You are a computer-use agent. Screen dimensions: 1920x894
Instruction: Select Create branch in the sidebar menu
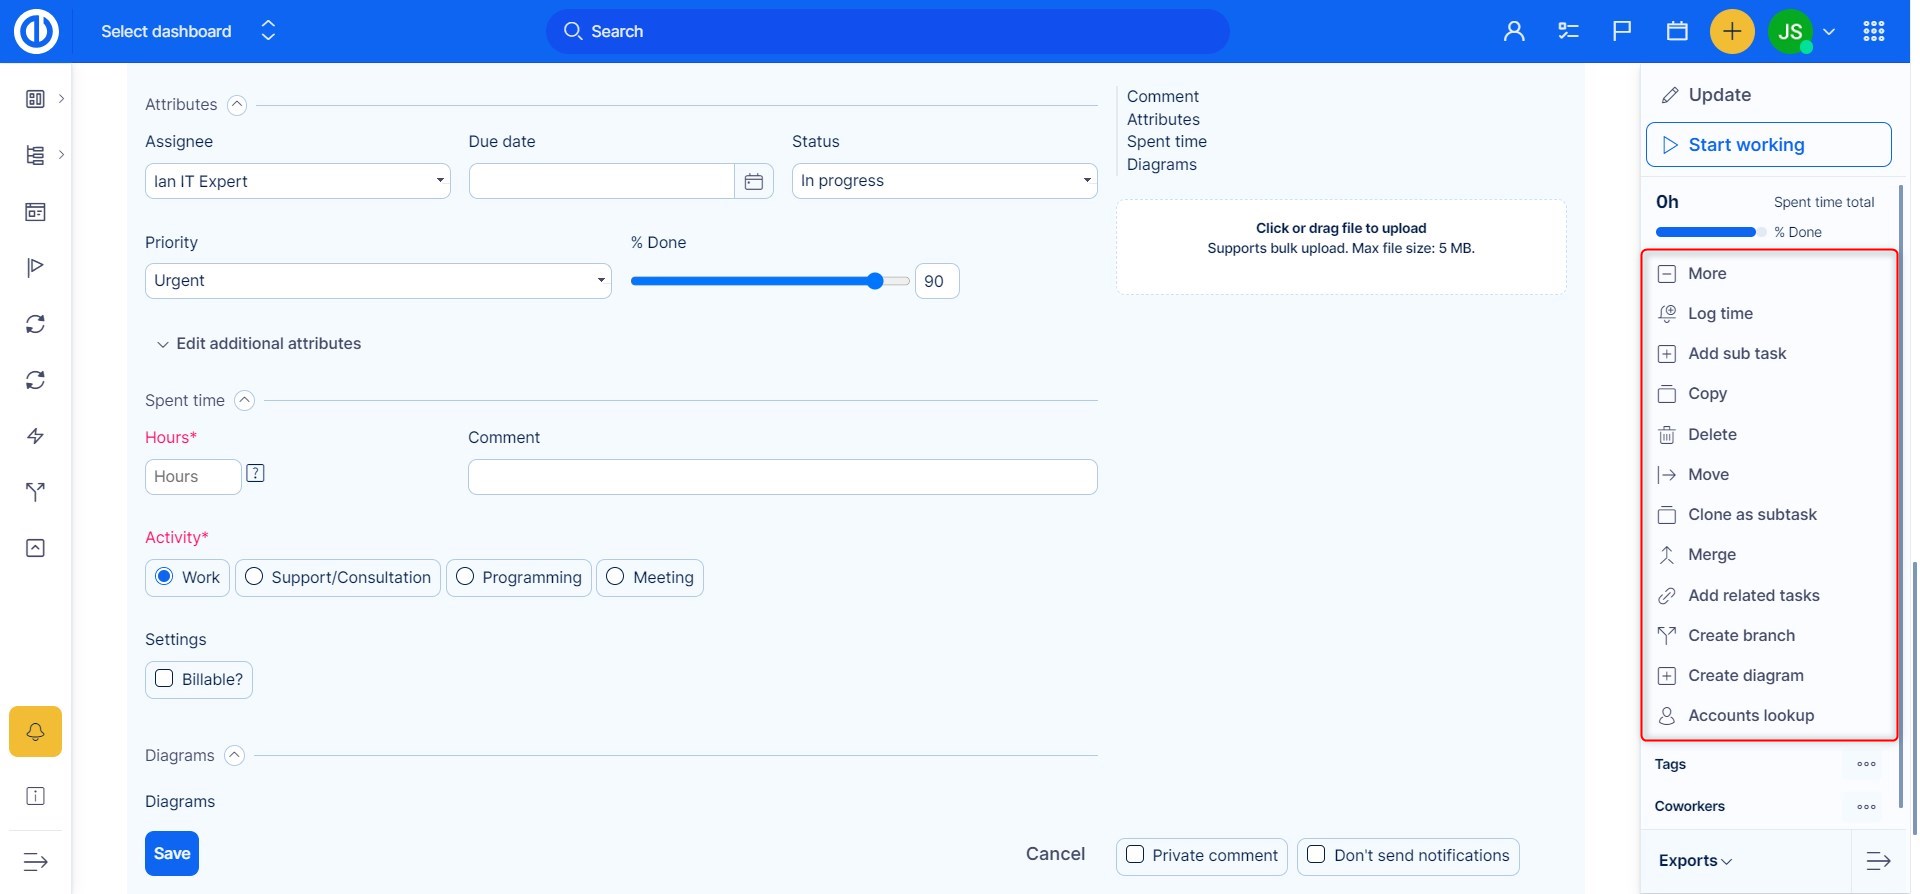[x=1741, y=636]
